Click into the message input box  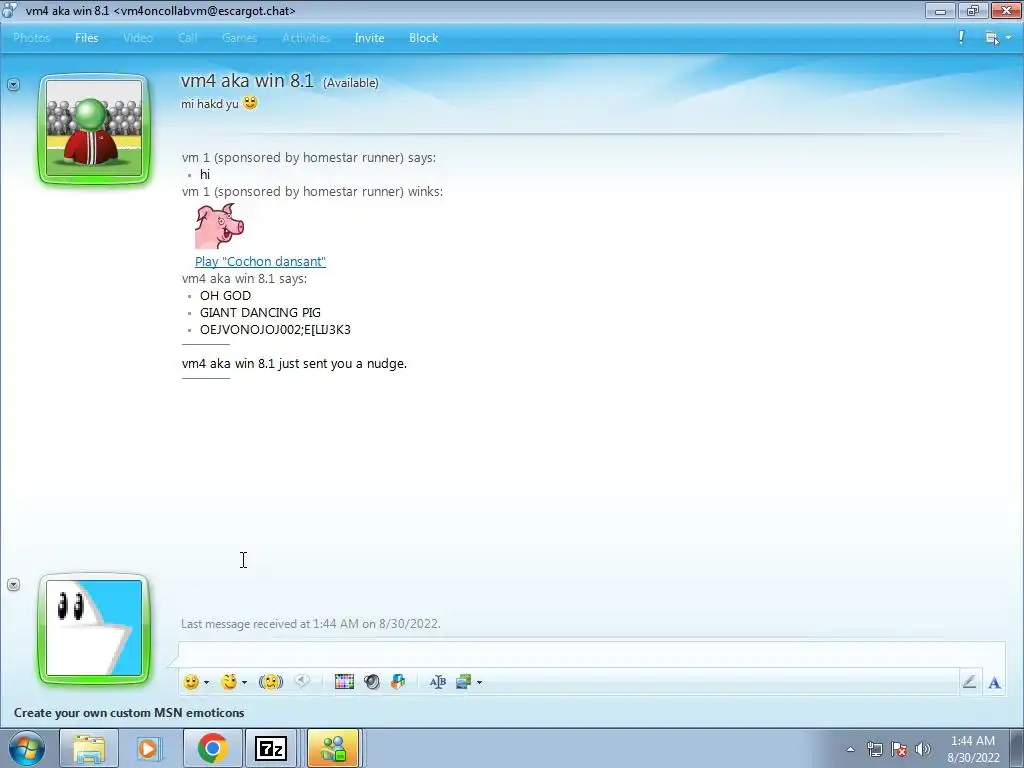tap(591, 654)
